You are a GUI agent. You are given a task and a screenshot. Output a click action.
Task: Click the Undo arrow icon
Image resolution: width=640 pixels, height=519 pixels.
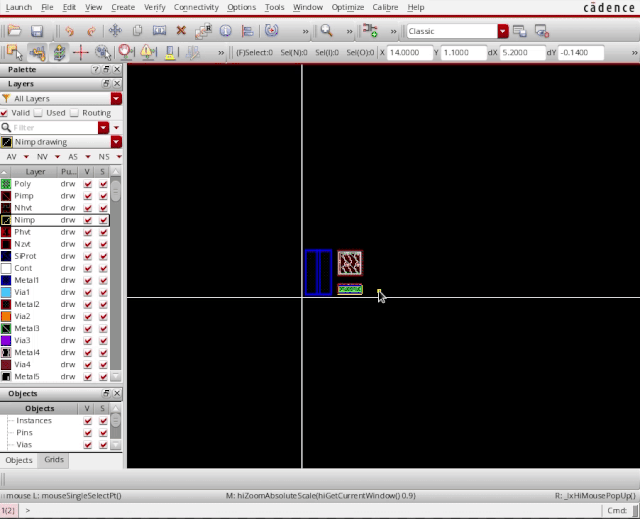pos(69,31)
